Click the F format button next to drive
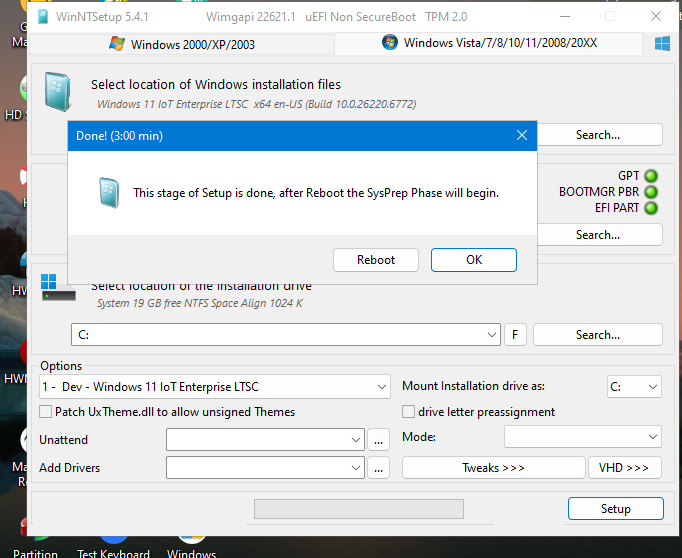682x558 pixels. coord(515,335)
